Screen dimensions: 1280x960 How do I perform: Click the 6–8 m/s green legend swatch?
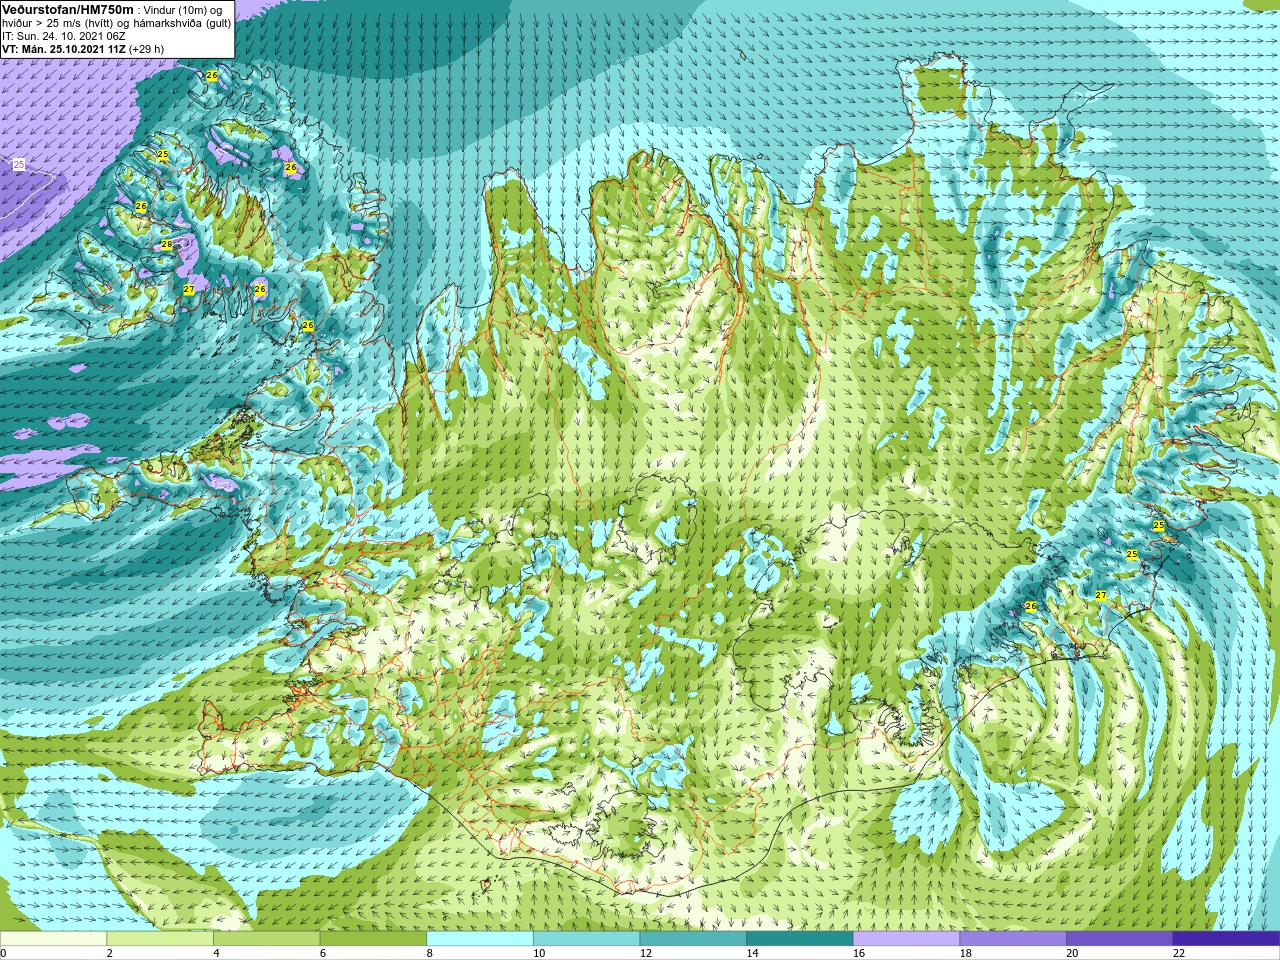point(373,939)
